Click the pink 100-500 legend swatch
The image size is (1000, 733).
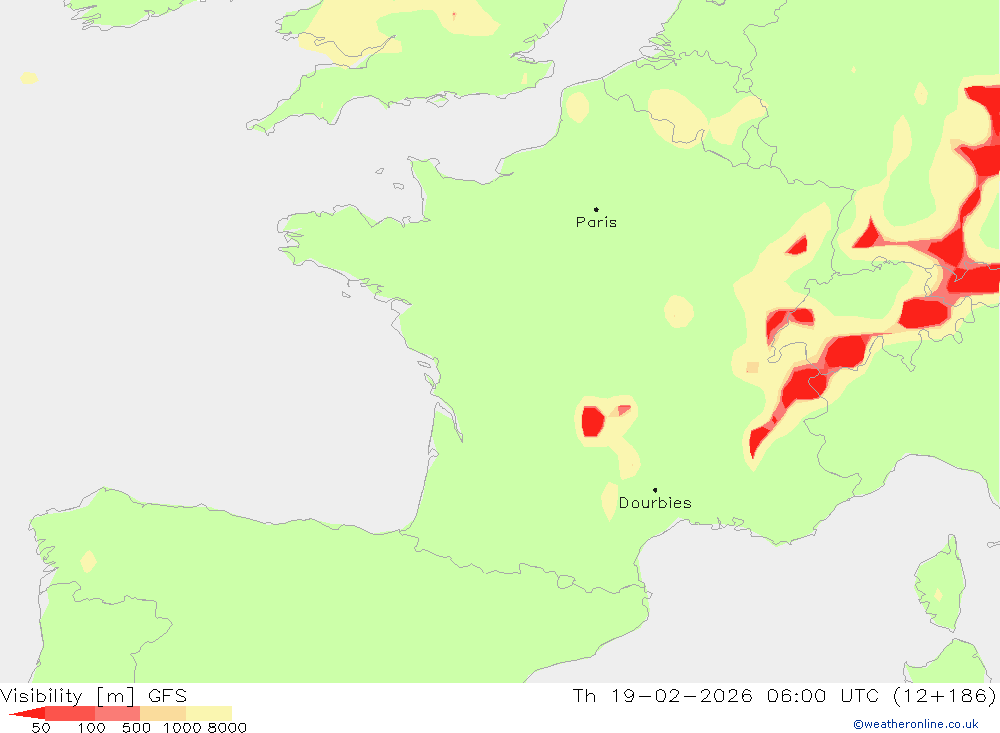117,713
